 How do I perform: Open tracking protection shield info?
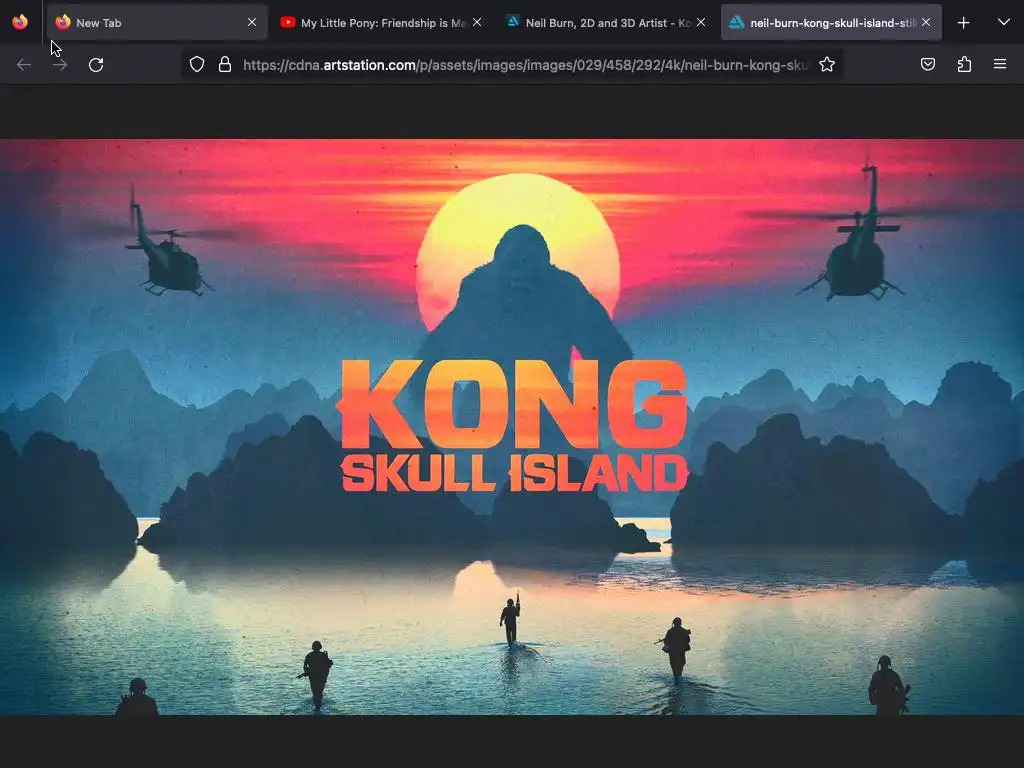[x=197, y=64]
